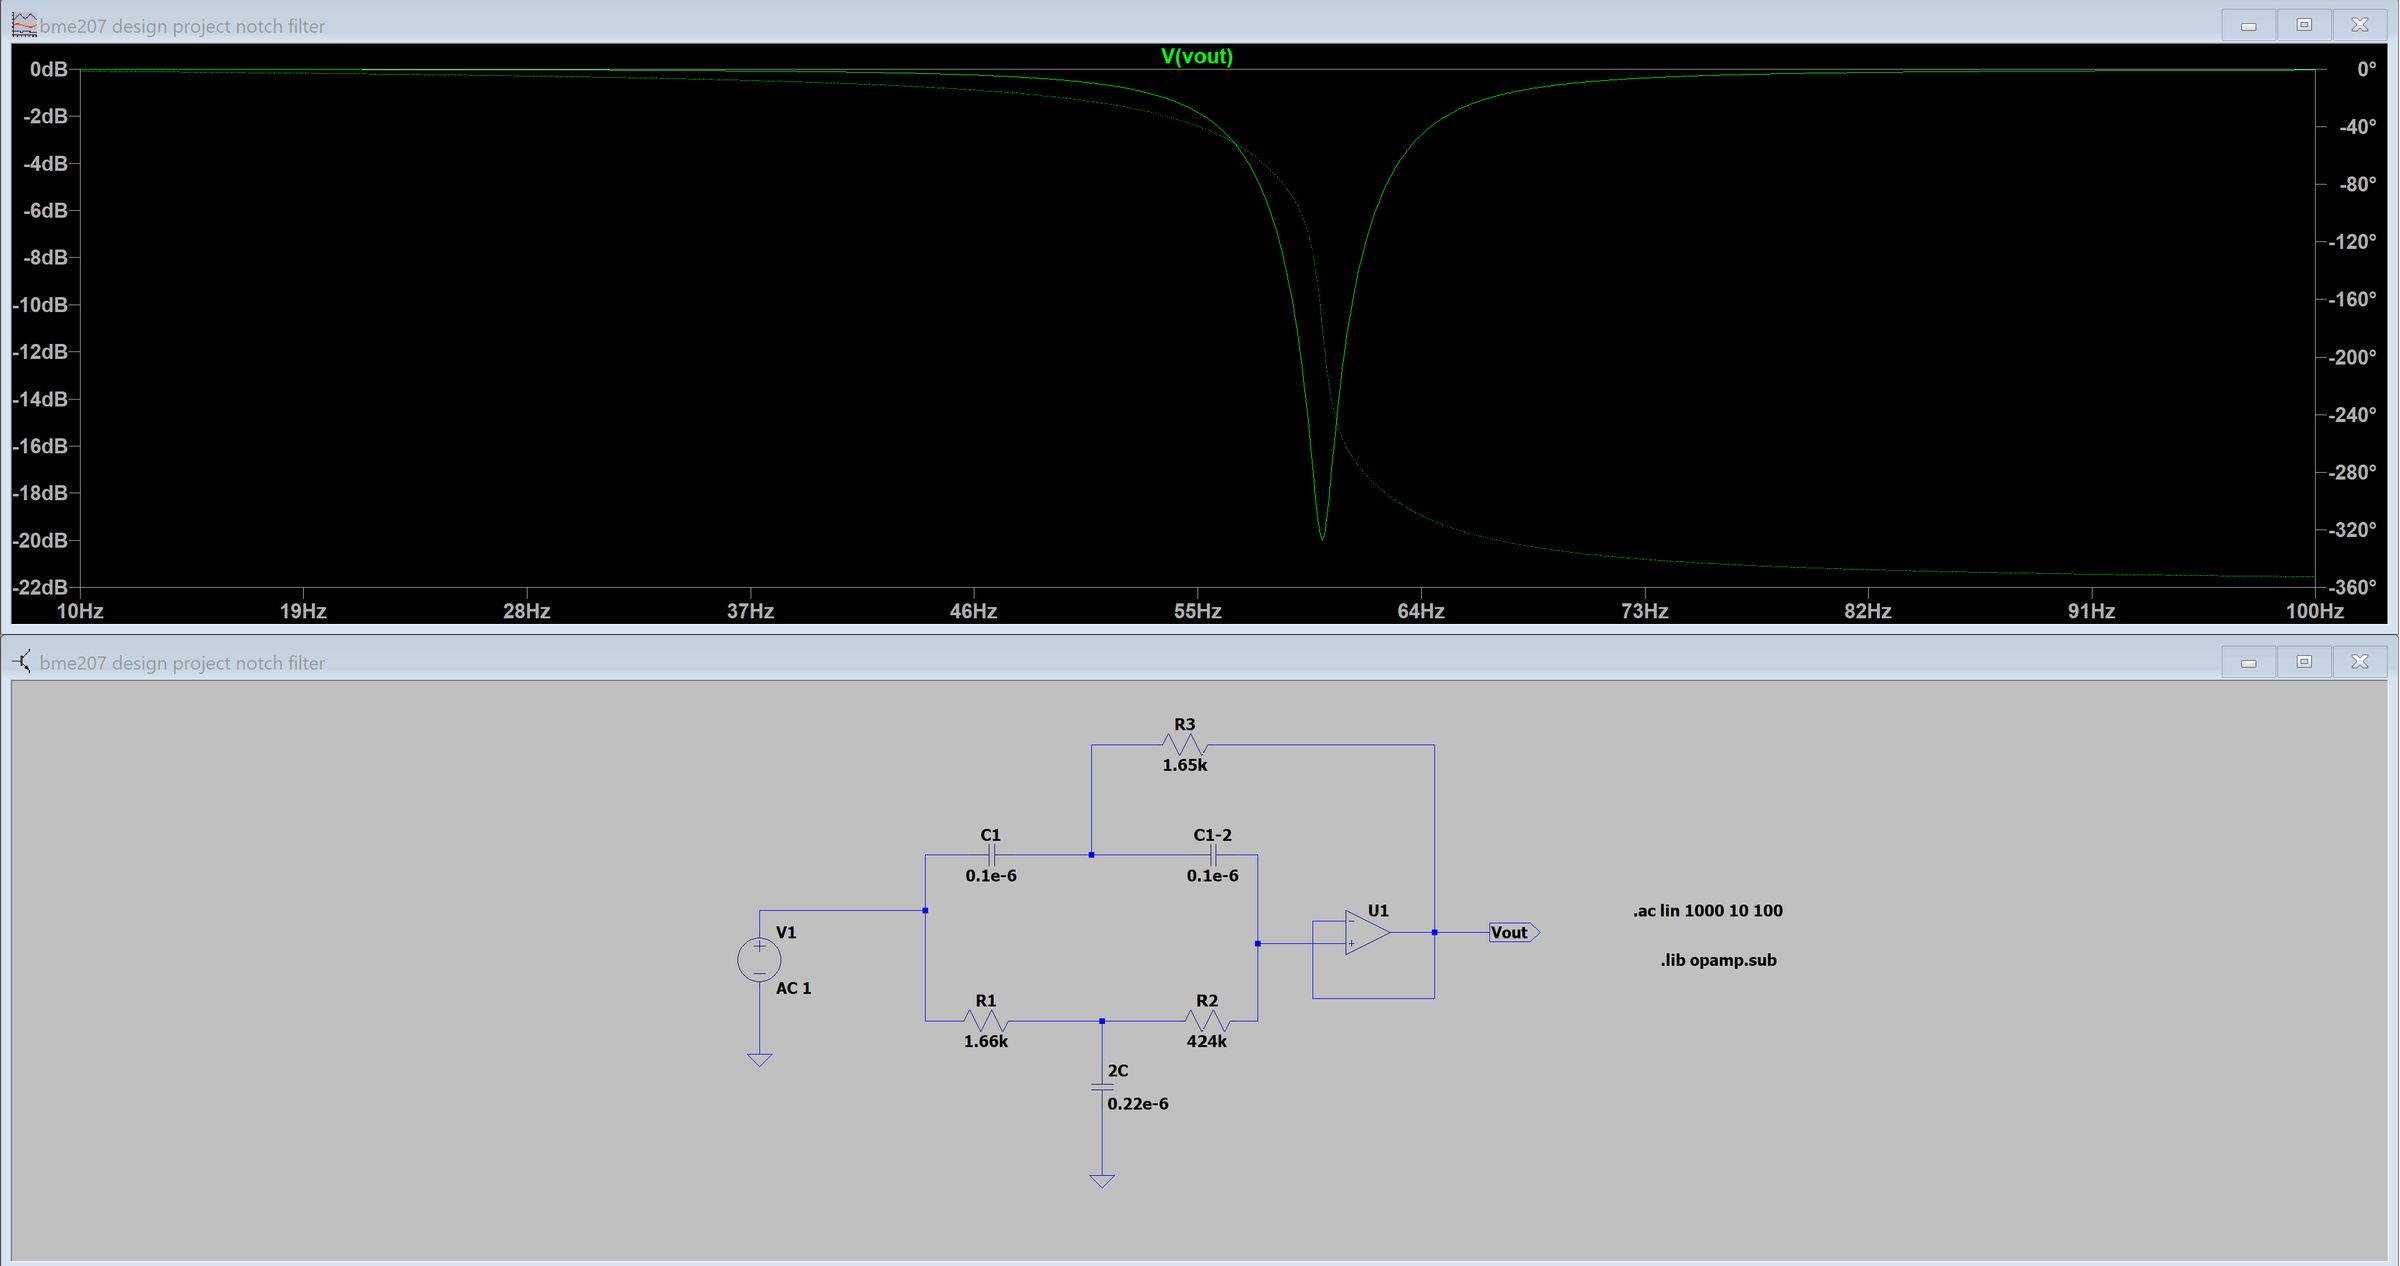2400x1266 pixels.
Task: Select the 2C 0.22e-6 capacitor symbol
Action: tap(1102, 1088)
